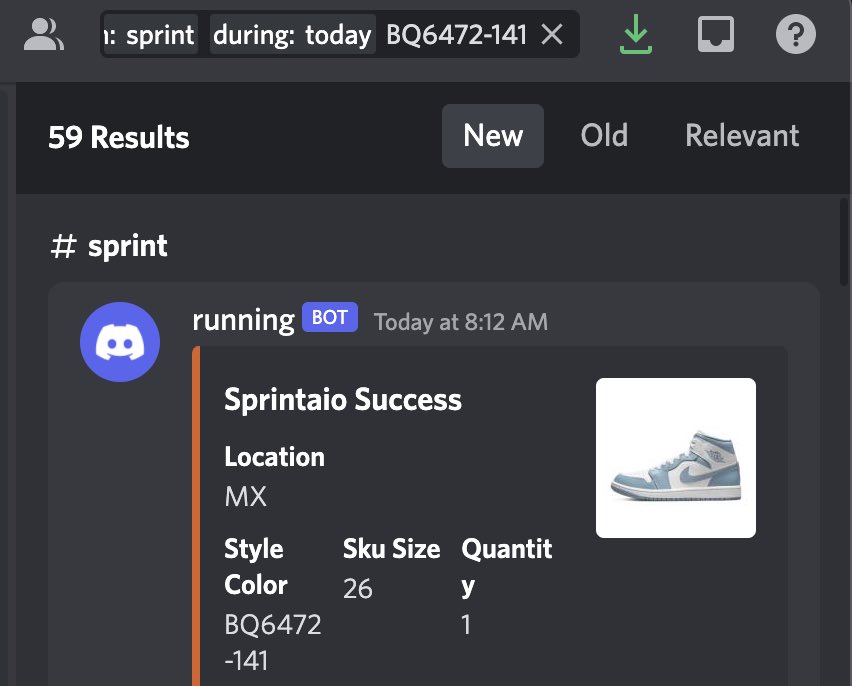
Task: Open the help question mark icon
Action: click(795, 34)
